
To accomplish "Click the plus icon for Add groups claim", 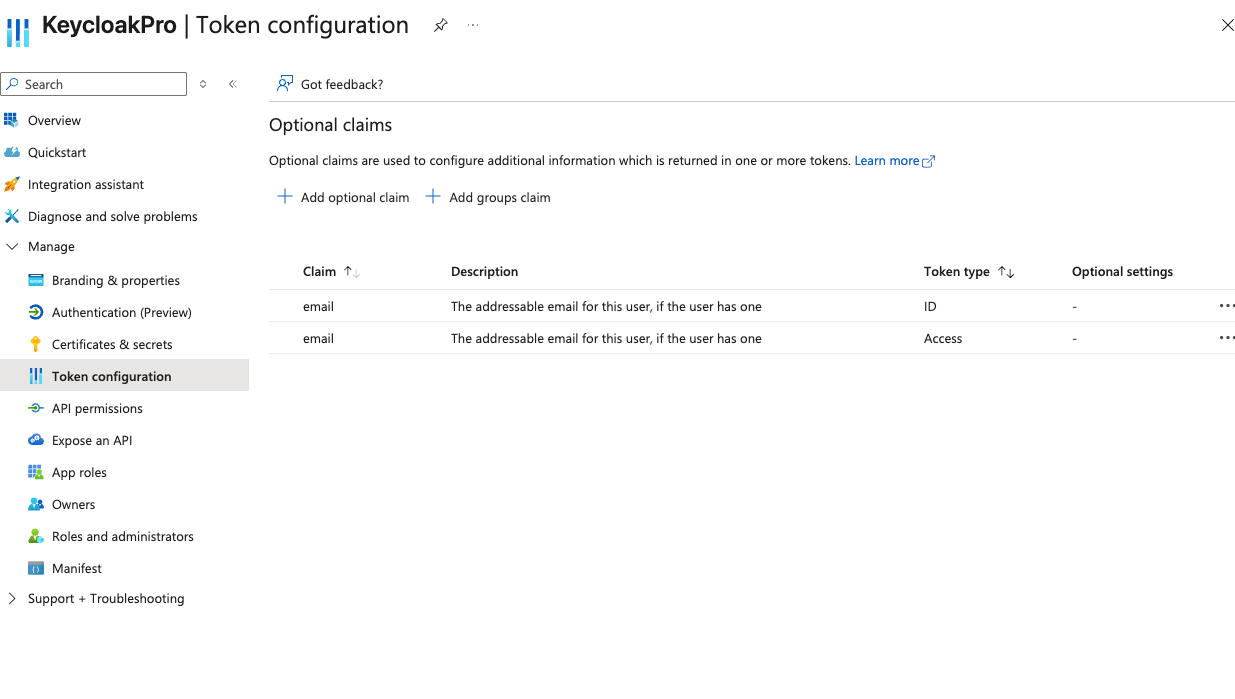I will (x=433, y=197).
